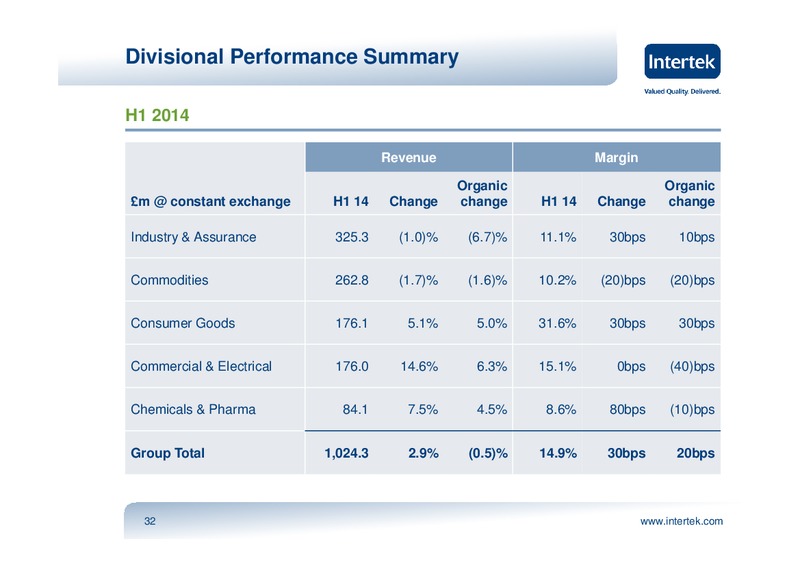Open the www.intertek.com link
Viewport: 800px width, 565px height.
[681, 521]
